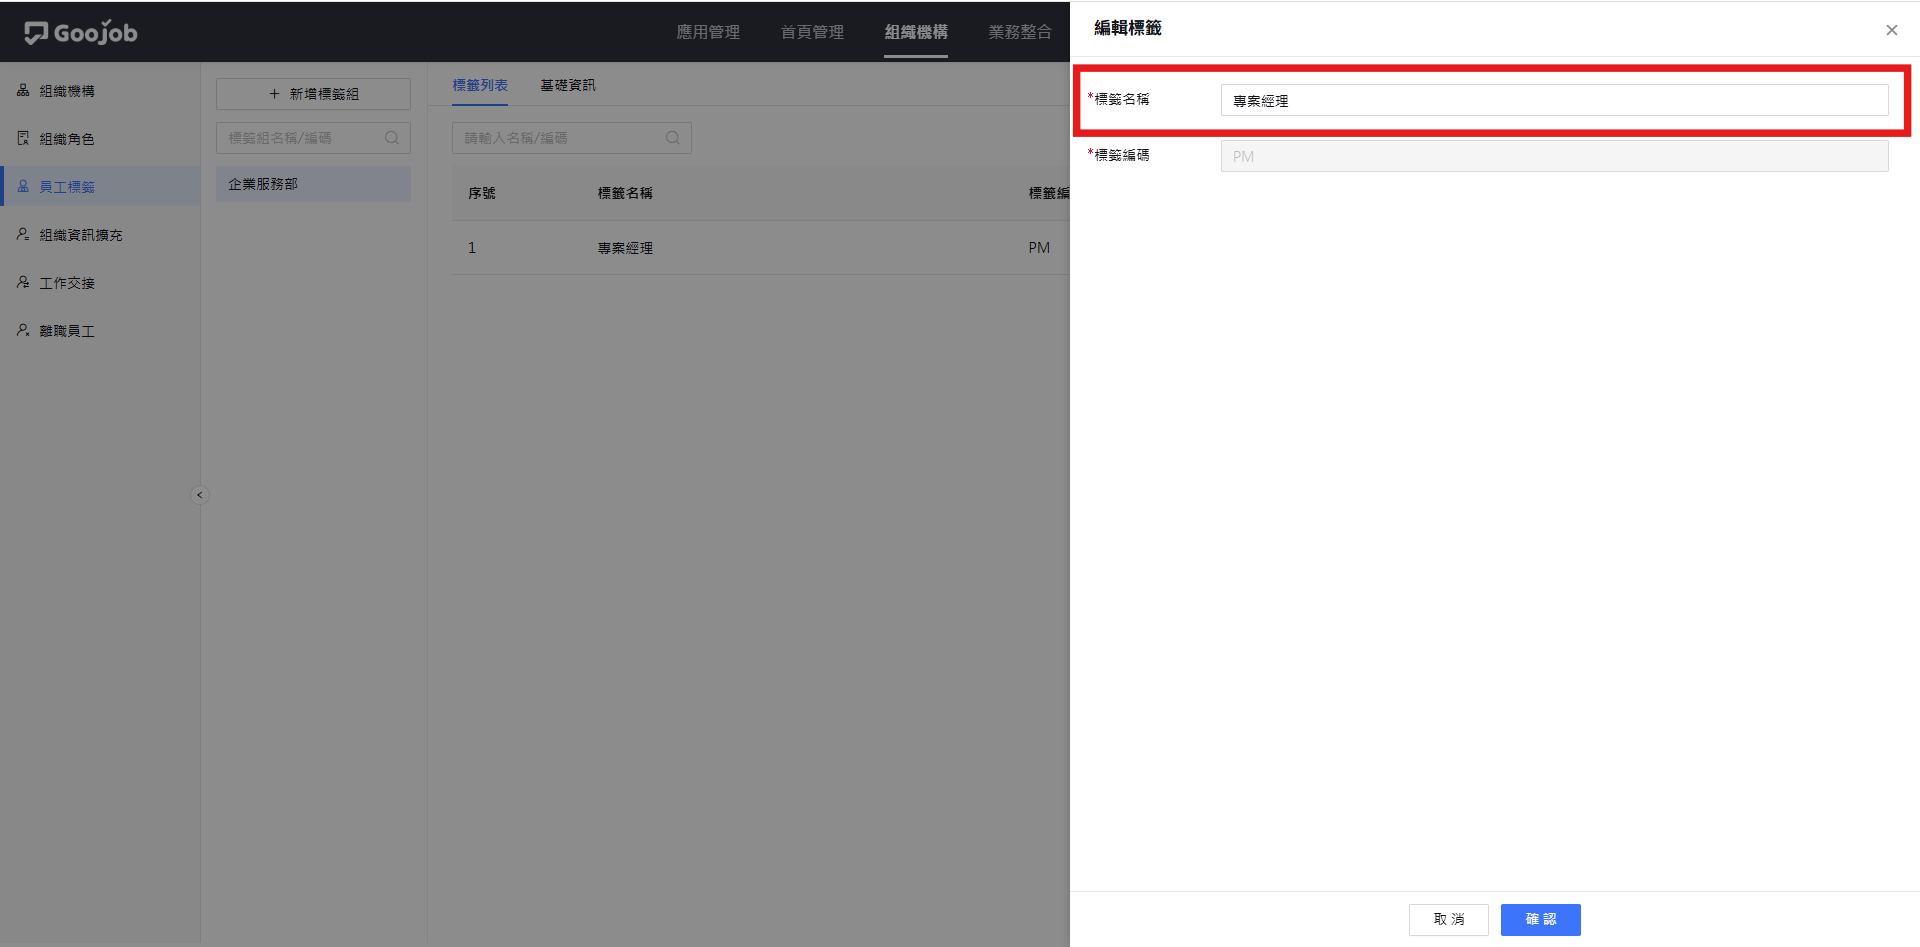
Task: Click the plus icon in 新增標籤組
Action: tap(274, 94)
